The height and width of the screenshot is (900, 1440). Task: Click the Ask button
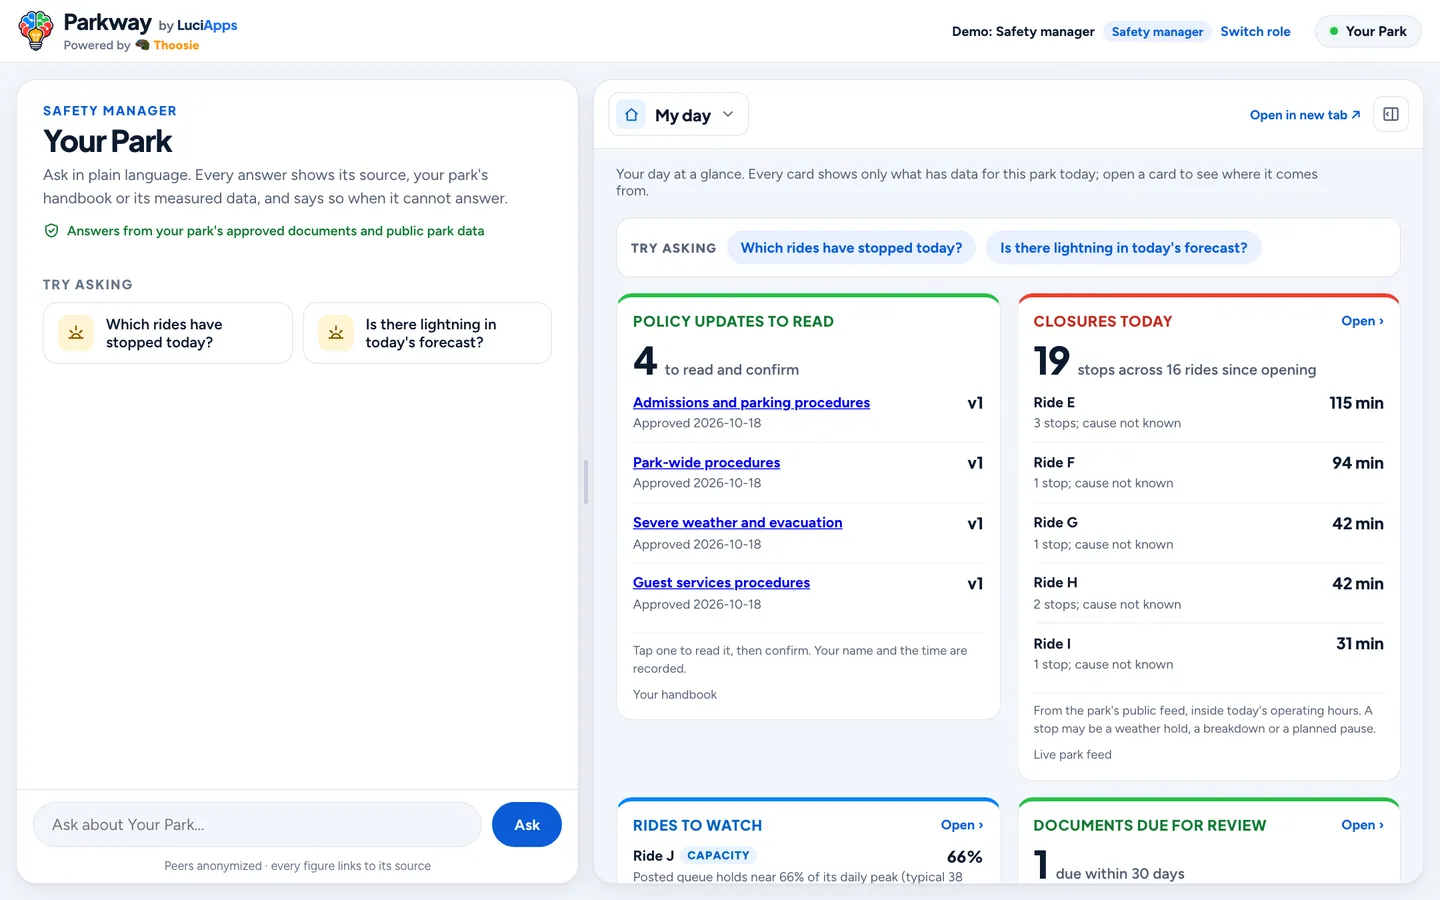pyautogui.click(x=527, y=825)
